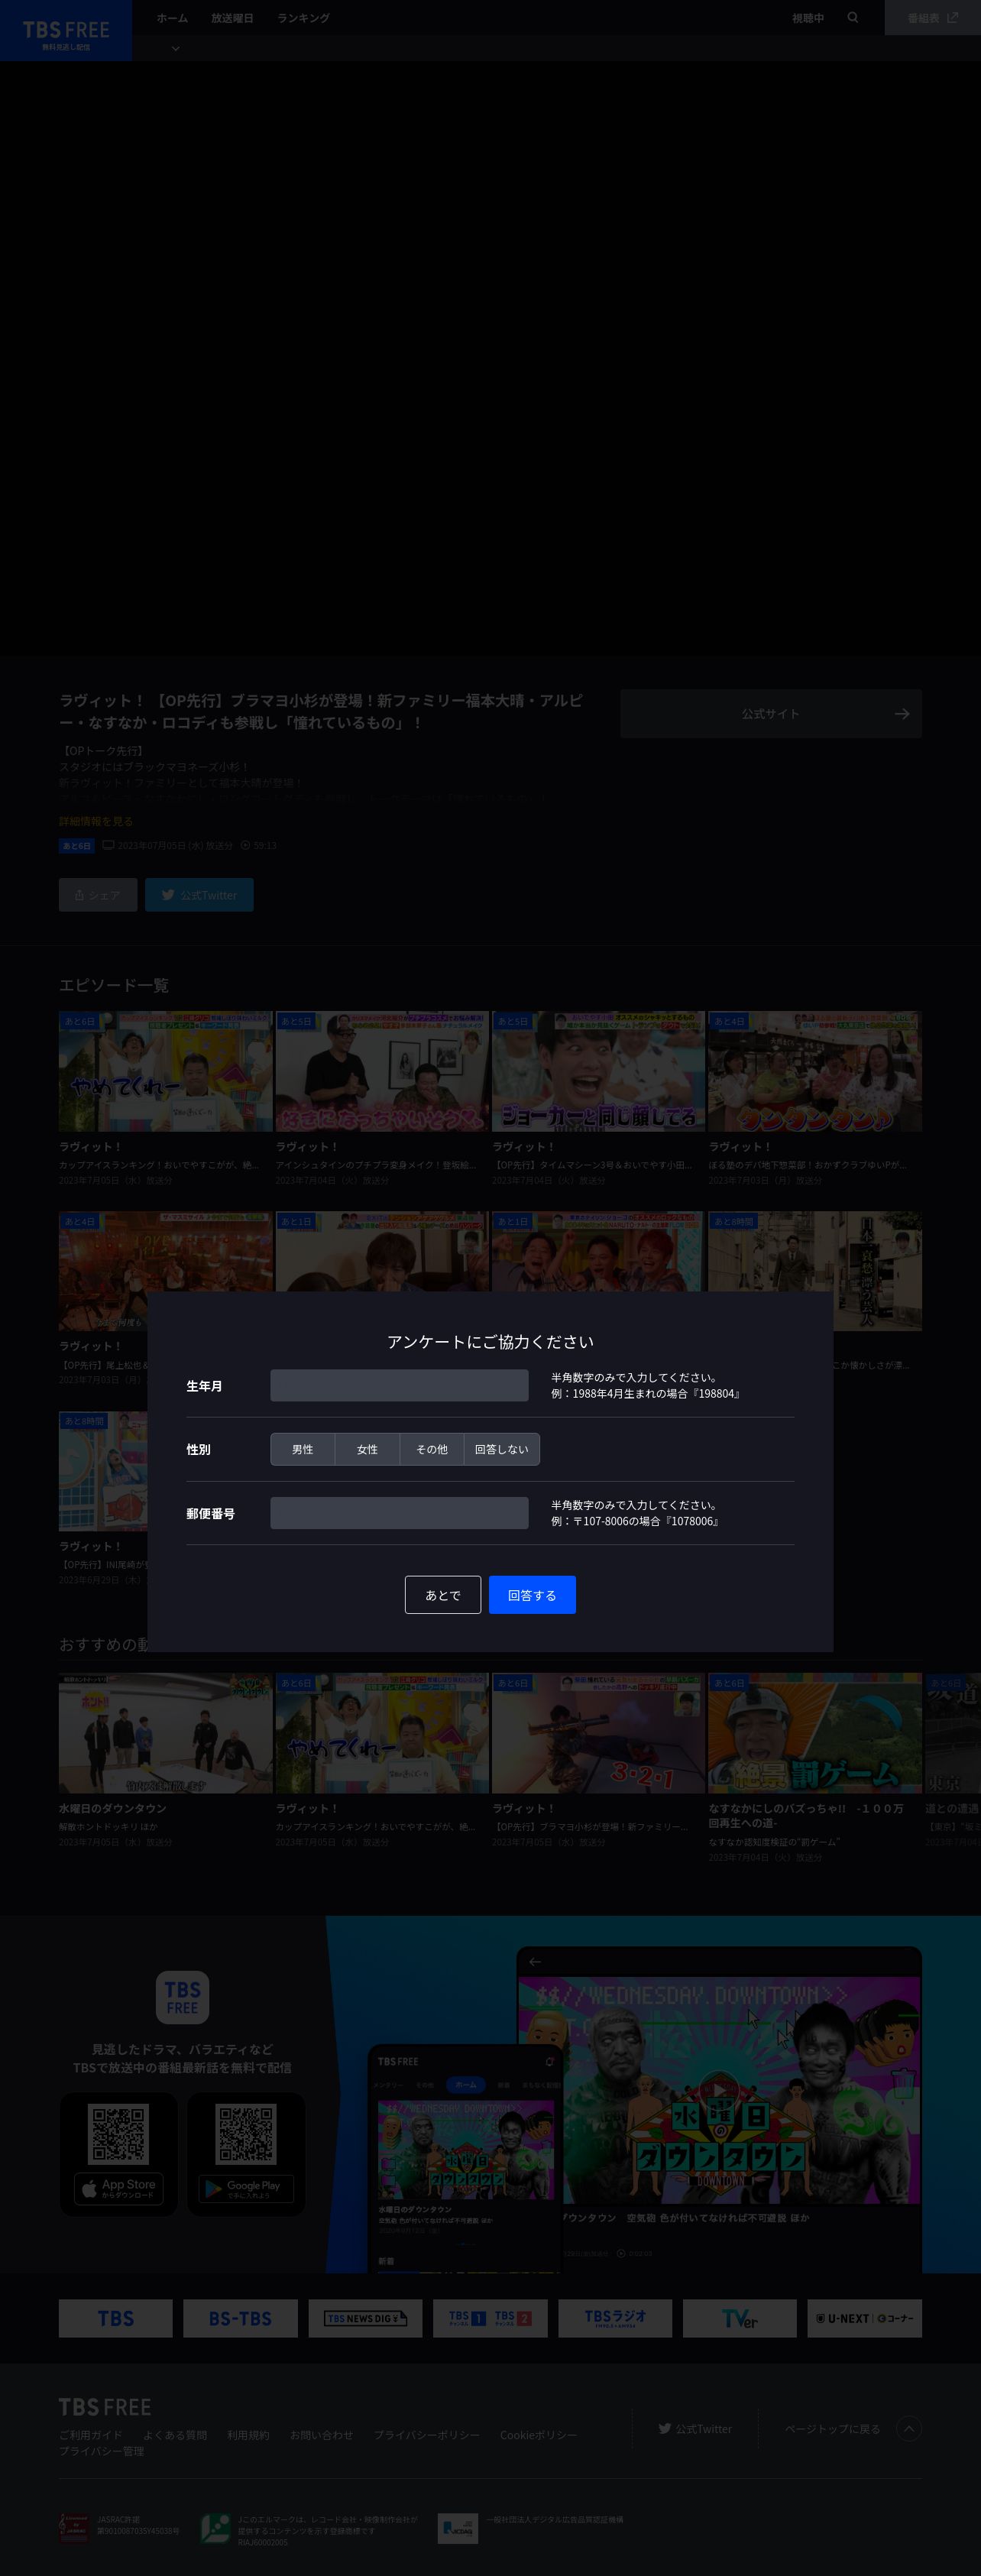Click the あとで button in survey

[x=443, y=1594]
